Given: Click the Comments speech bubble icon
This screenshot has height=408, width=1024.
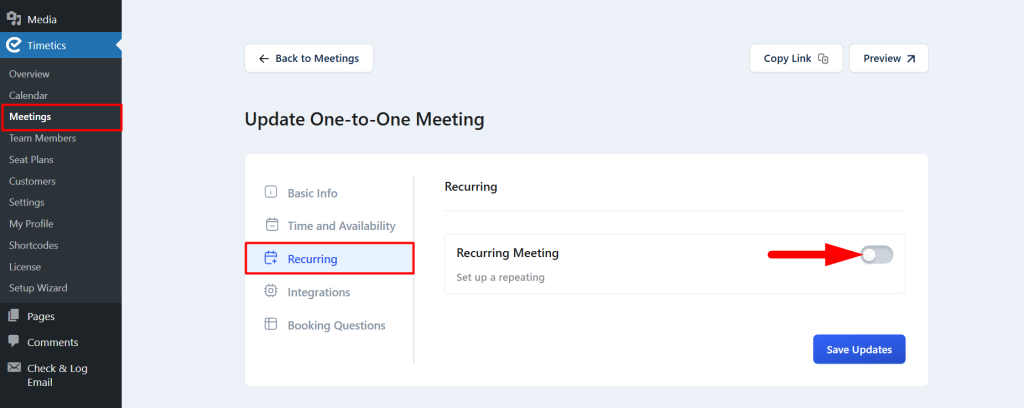Looking at the screenshot, I should (x=14, y=341).
